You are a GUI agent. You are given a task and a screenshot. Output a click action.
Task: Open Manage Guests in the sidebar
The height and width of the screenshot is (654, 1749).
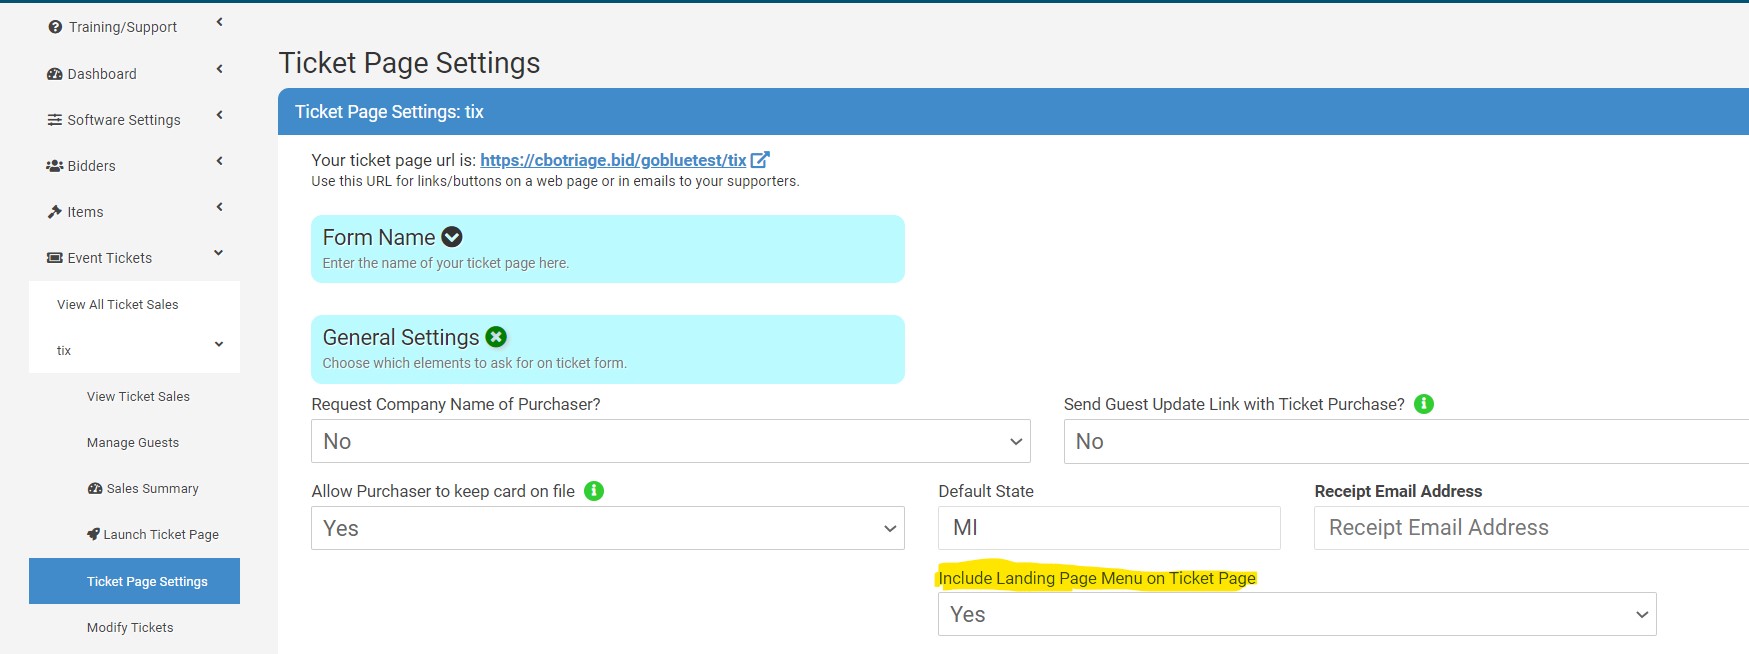click(x=133, y=443)
